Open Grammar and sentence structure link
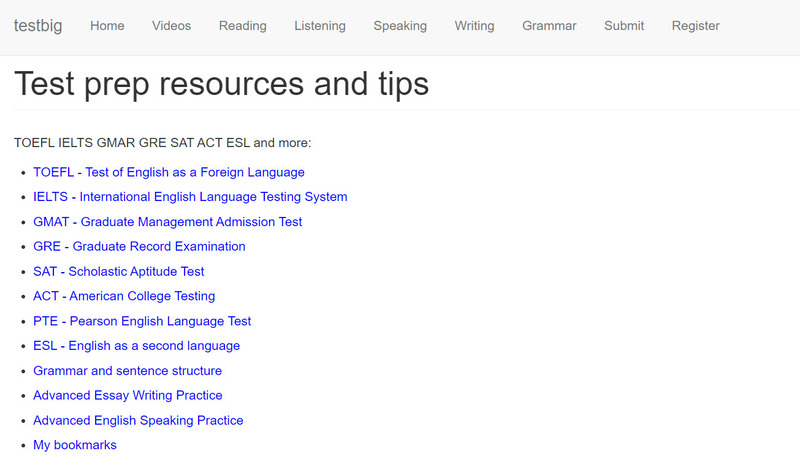 pos(128,371)
